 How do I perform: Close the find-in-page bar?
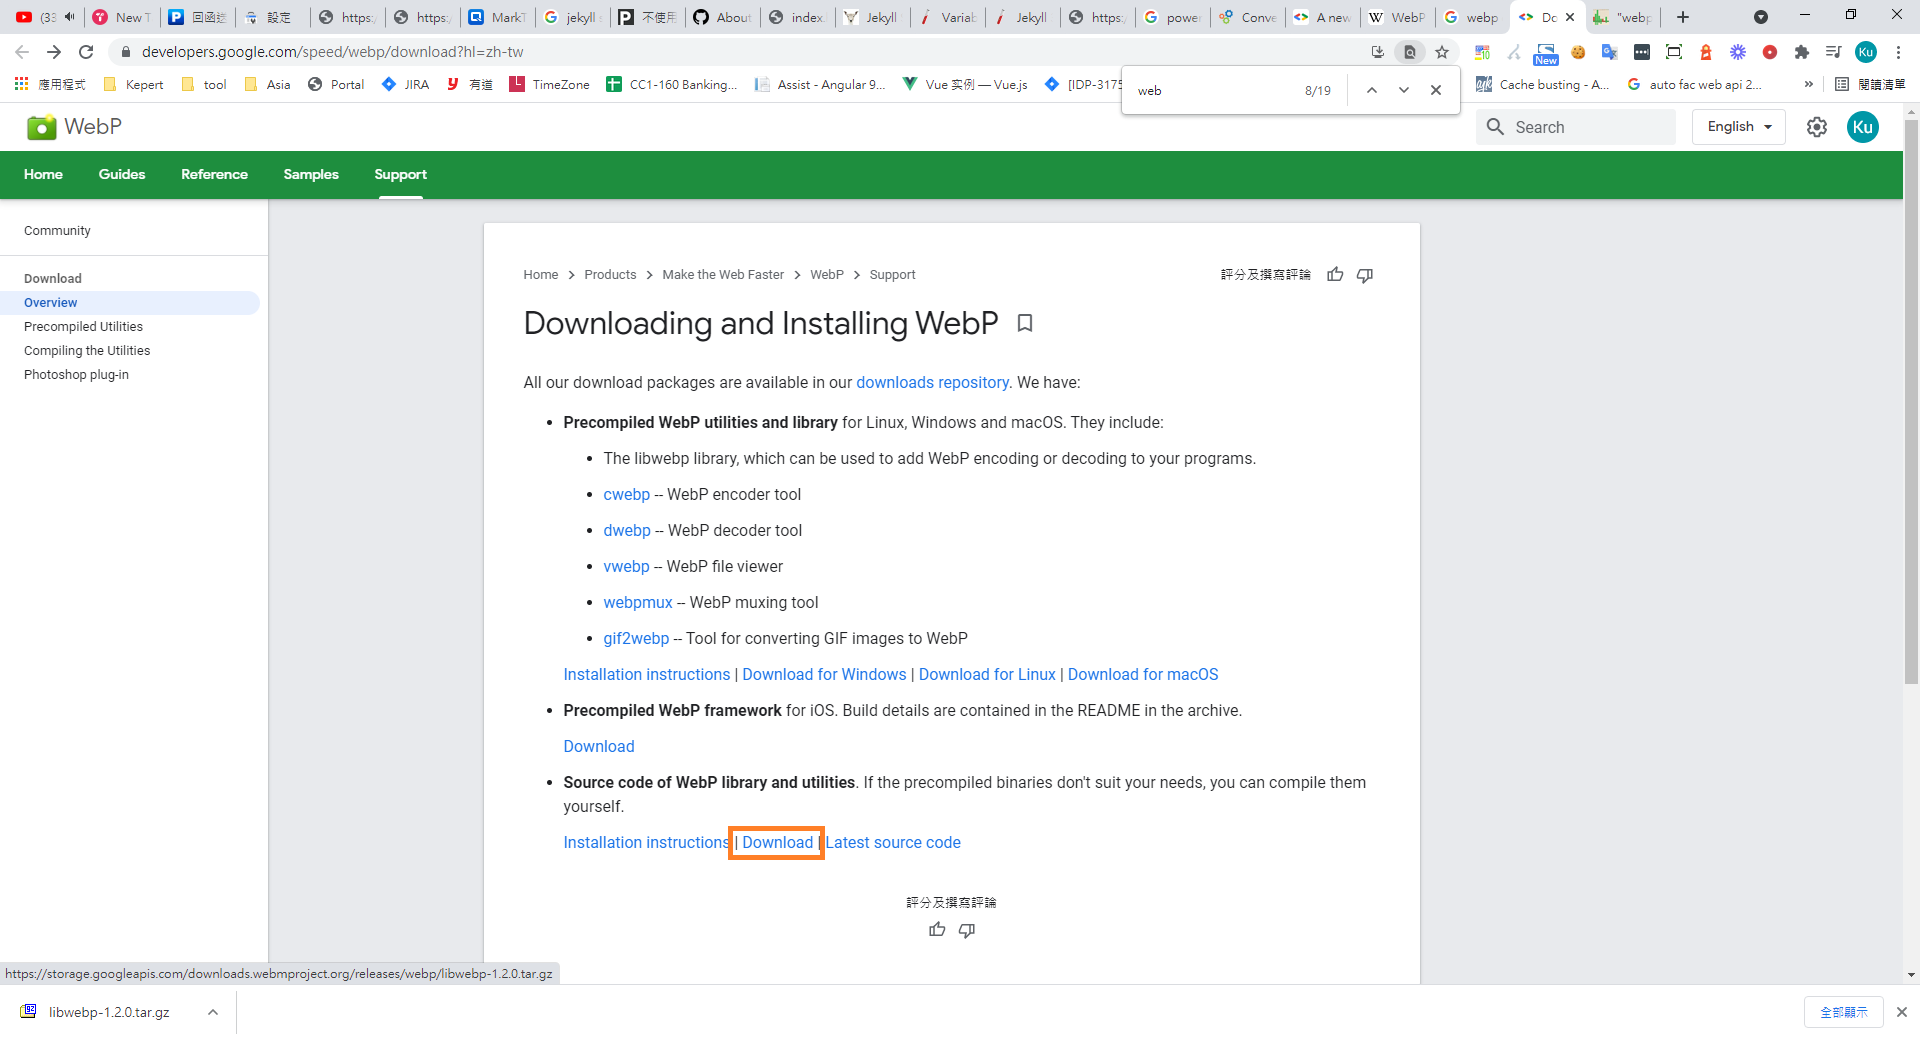point(1436,90)
